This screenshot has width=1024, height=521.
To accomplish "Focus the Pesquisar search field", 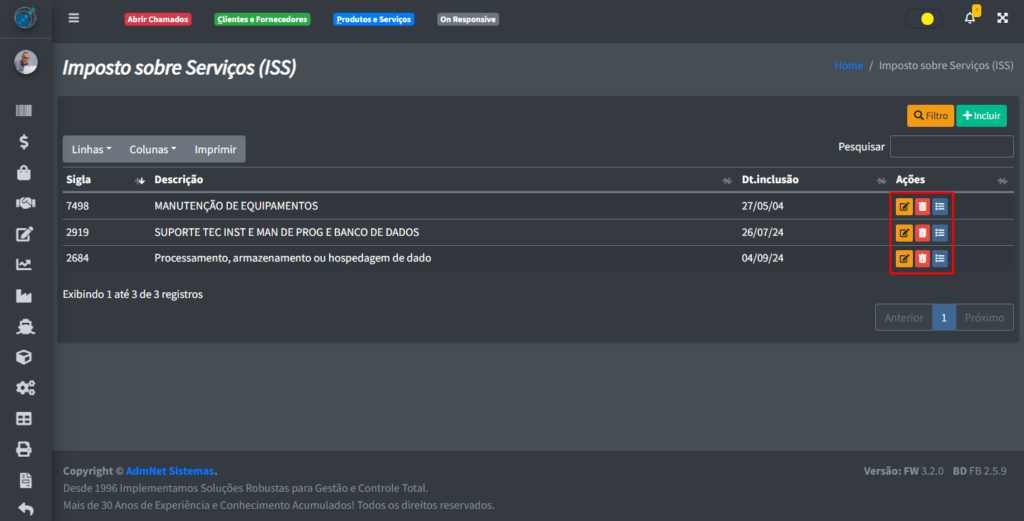I will point(951,147).
